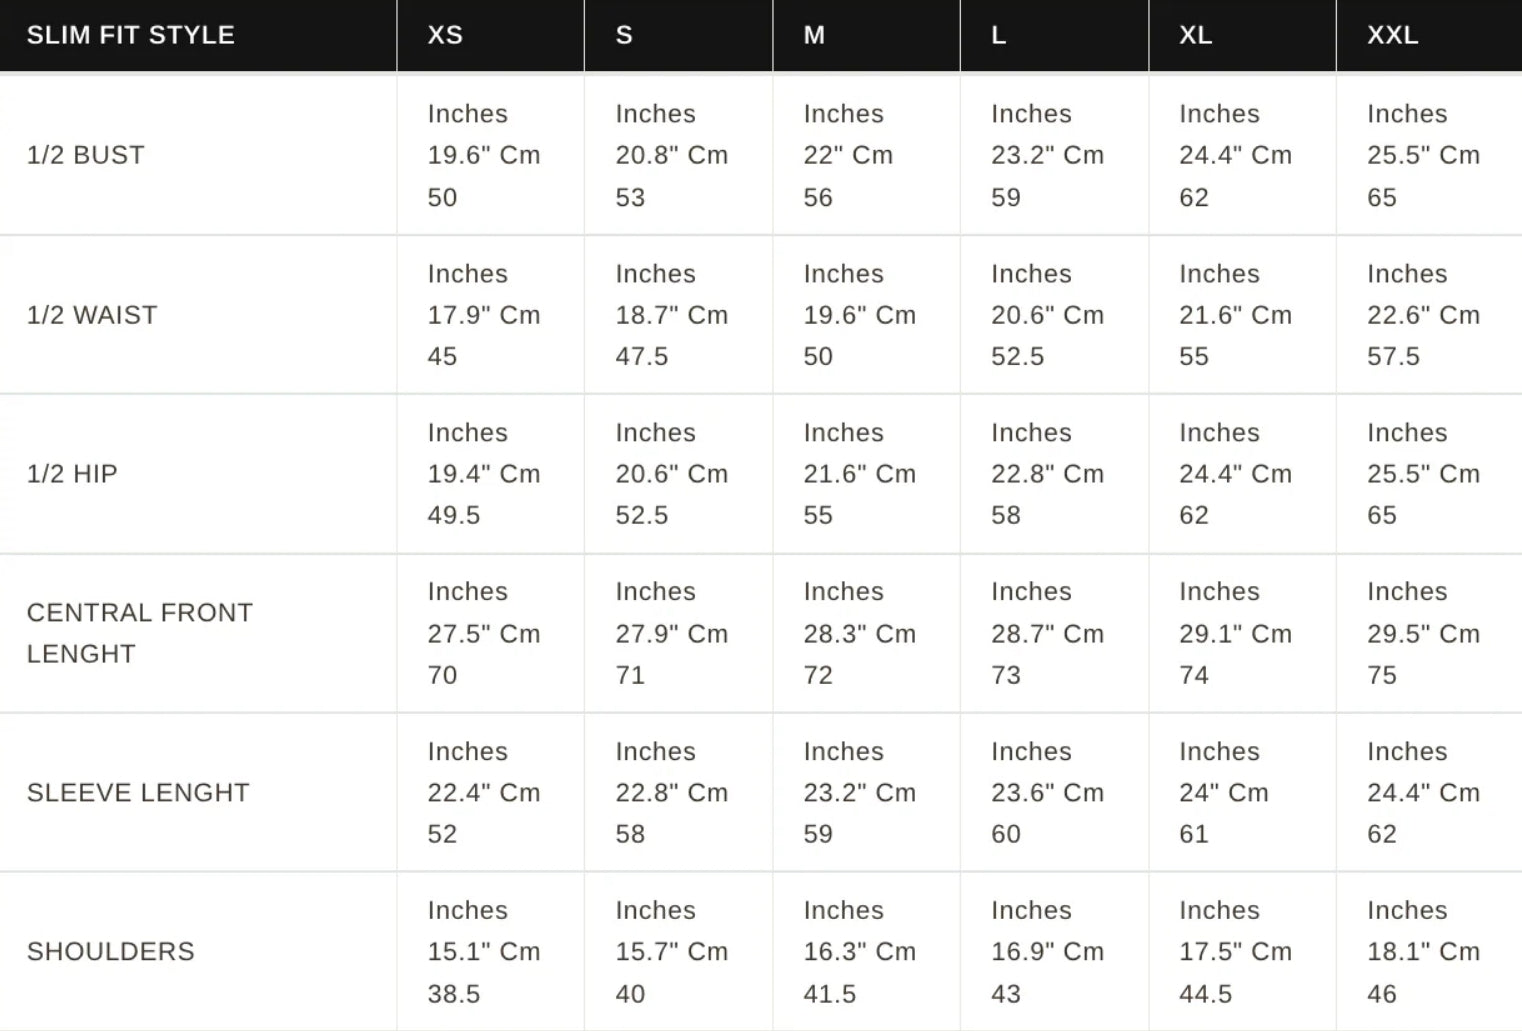Image resolution: width=1522 pixels, height=1031 pixels.
Task: Click the SHOULDERS row label
Action: coord(111,952)
